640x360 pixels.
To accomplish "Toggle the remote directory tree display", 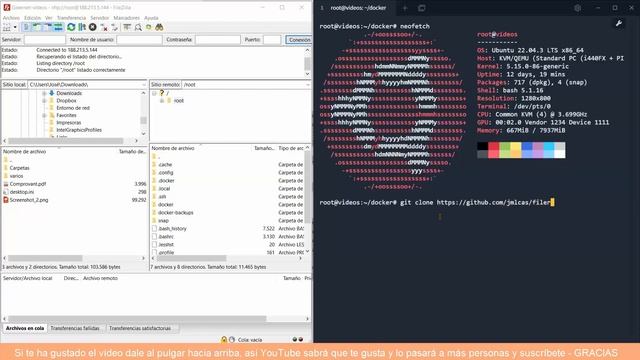I will pos(47,27).
